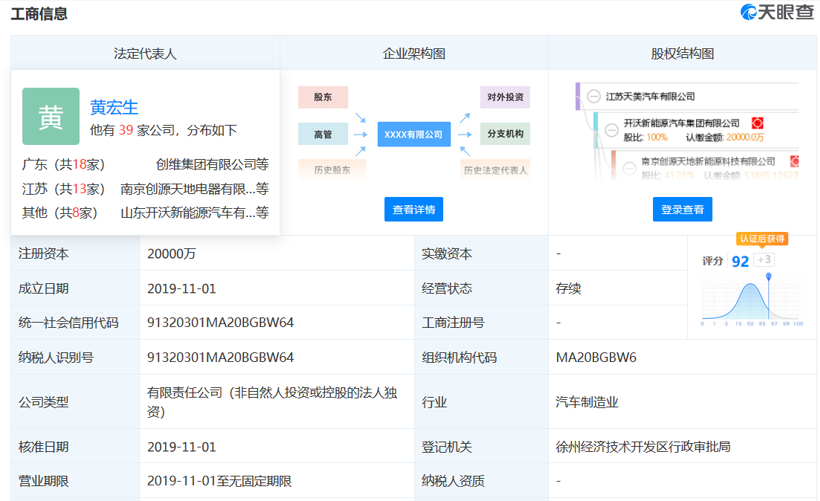Image resolution: width=820 pixels, height=501 pixels.
Task: Click the 有限责任公司 company type value
Action: tap(272, 402)
